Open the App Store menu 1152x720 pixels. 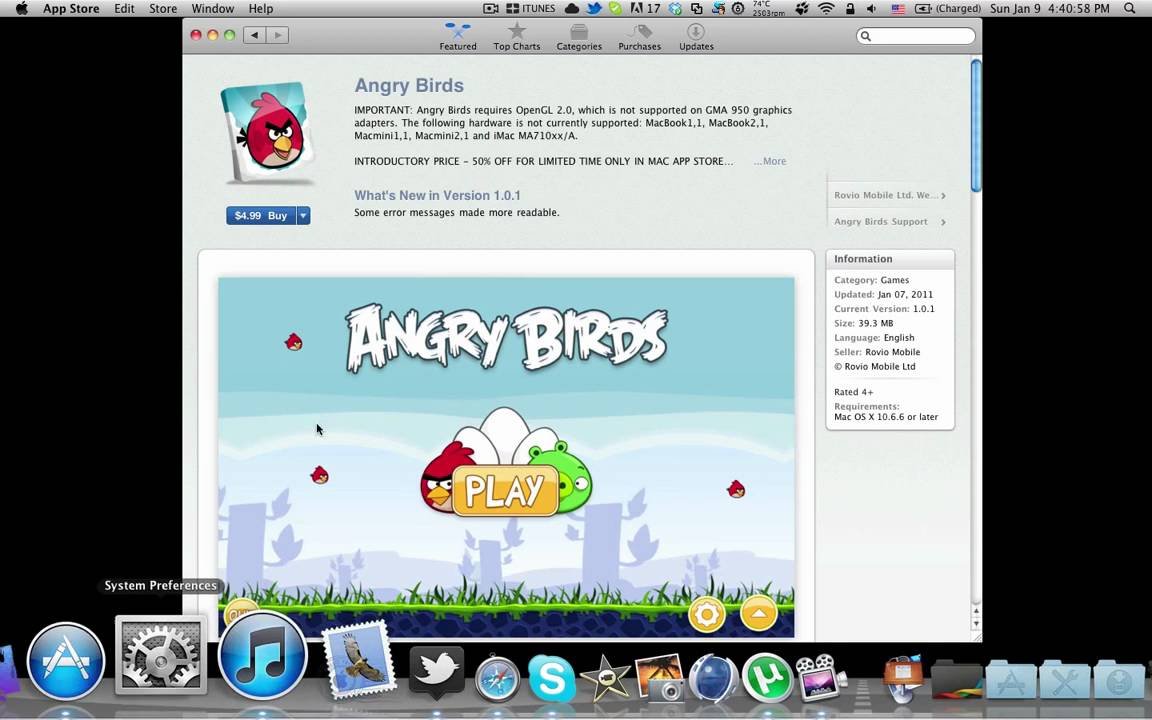click(x=71, y=9)
